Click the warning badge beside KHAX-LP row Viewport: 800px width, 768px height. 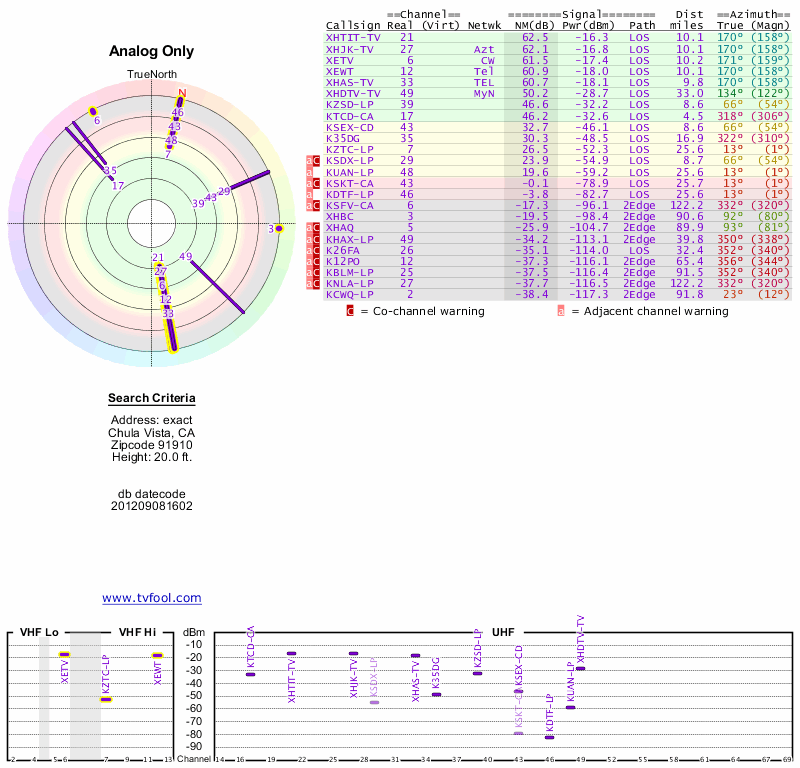313,239
